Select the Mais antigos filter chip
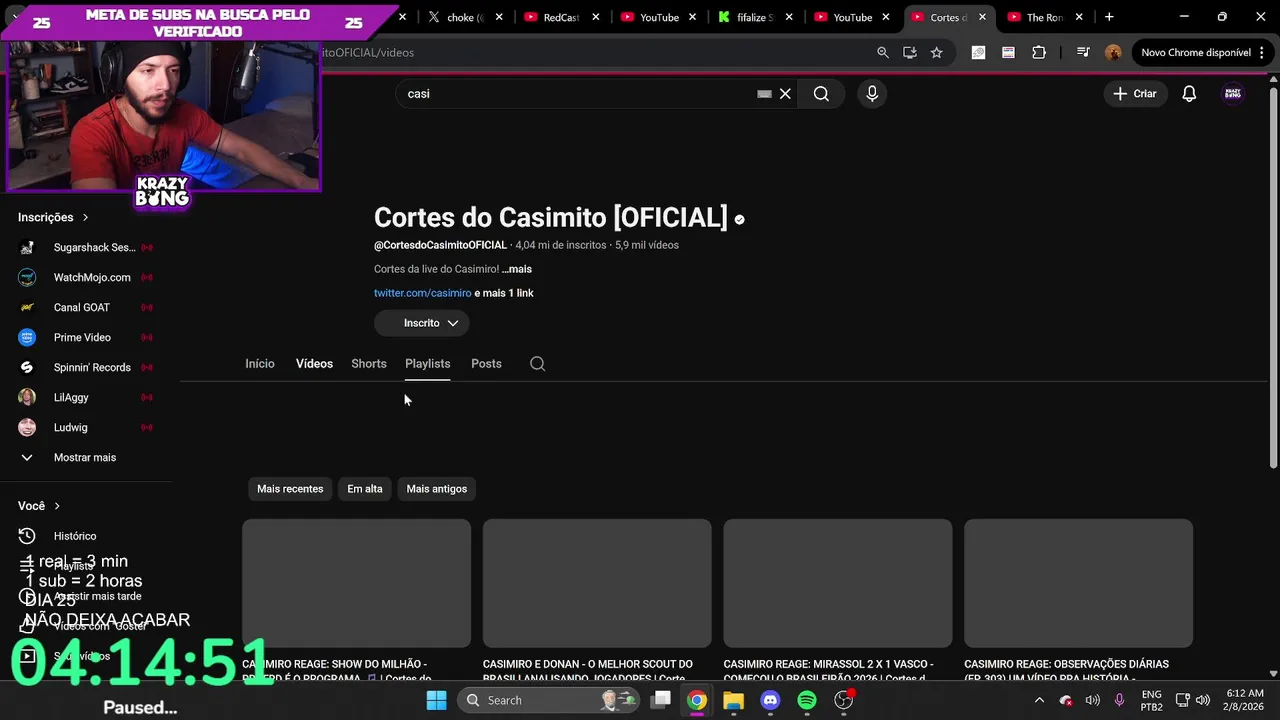This screenshot has height=720, width=1280. tap(437, 489)
